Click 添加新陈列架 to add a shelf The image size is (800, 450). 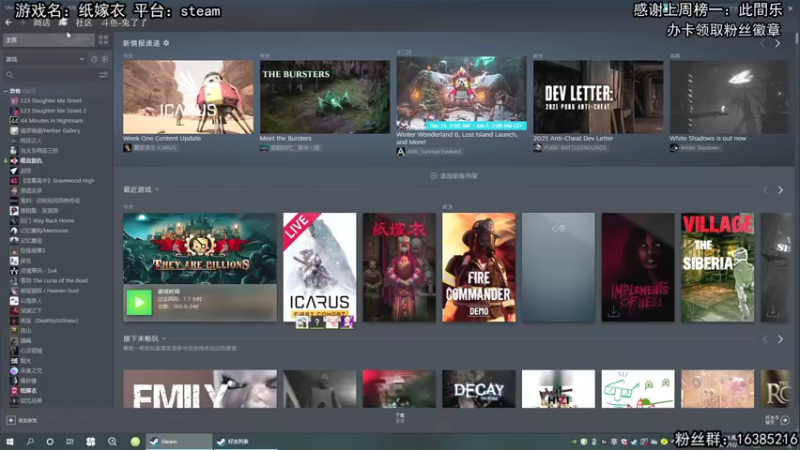coord(454,176)
